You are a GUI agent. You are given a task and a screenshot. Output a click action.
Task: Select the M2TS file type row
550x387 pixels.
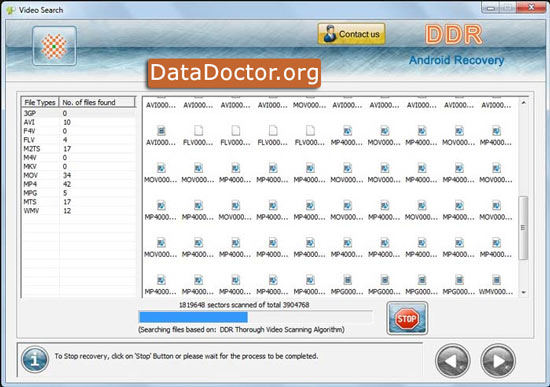pyautogui.click(x=79, y=149)
